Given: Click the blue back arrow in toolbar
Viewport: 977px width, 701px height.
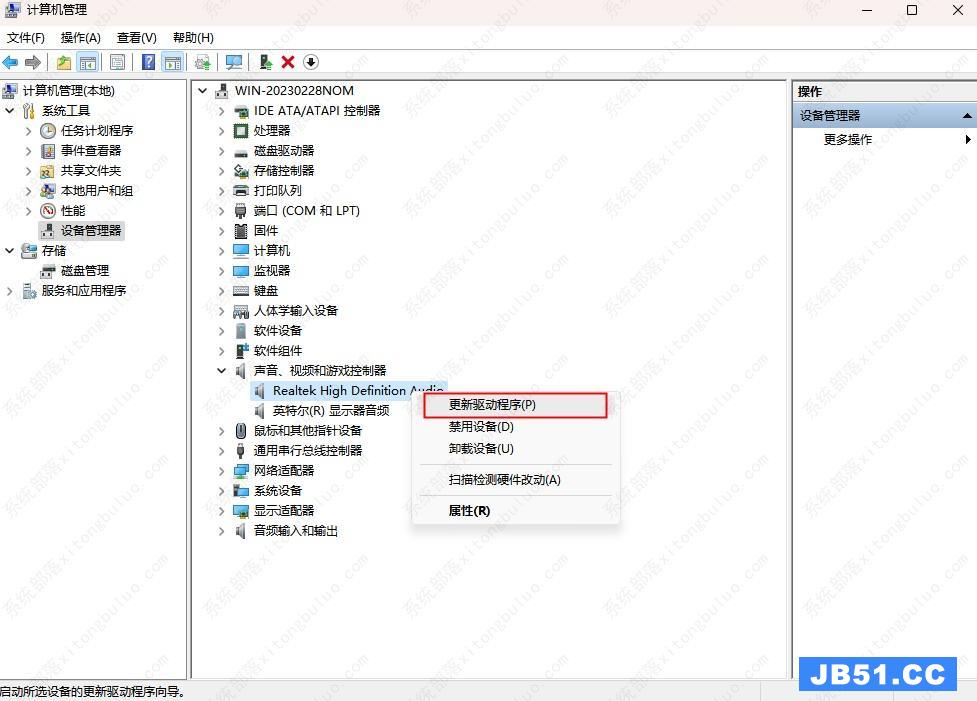Looking at the screenshot, I should [11, 62].
